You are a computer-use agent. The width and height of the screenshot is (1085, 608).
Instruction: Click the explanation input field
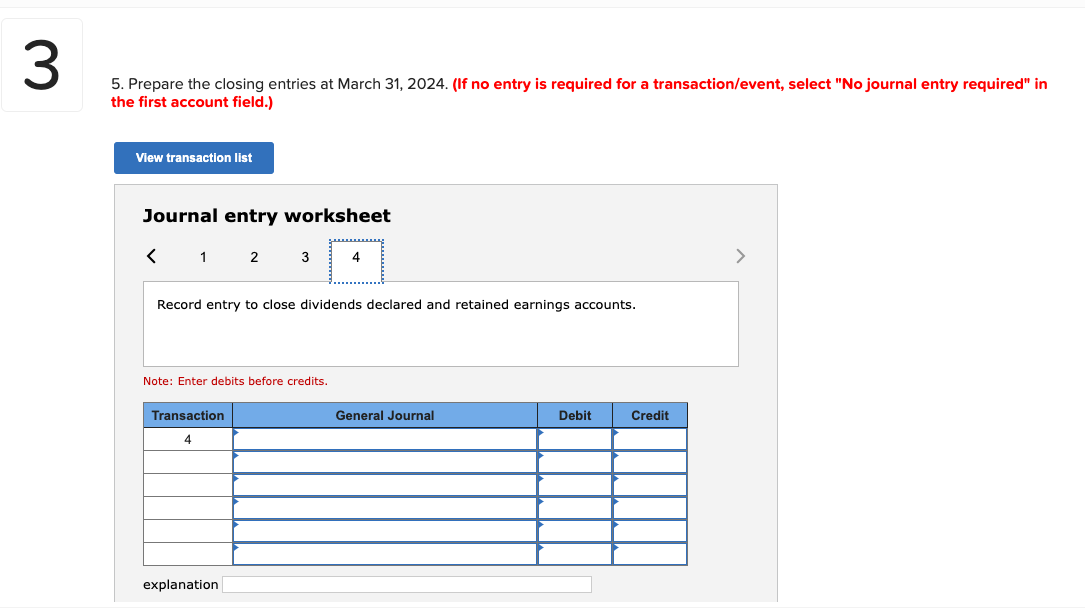[x=407, y=584]
